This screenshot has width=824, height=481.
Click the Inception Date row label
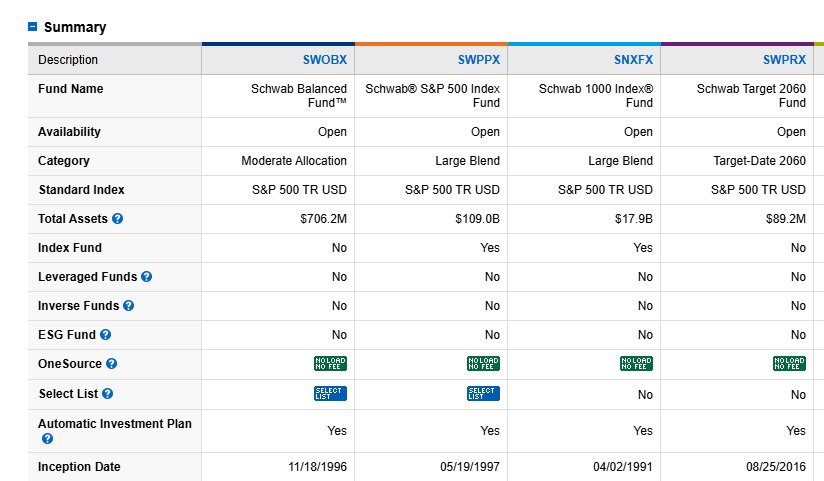[79, 467]
